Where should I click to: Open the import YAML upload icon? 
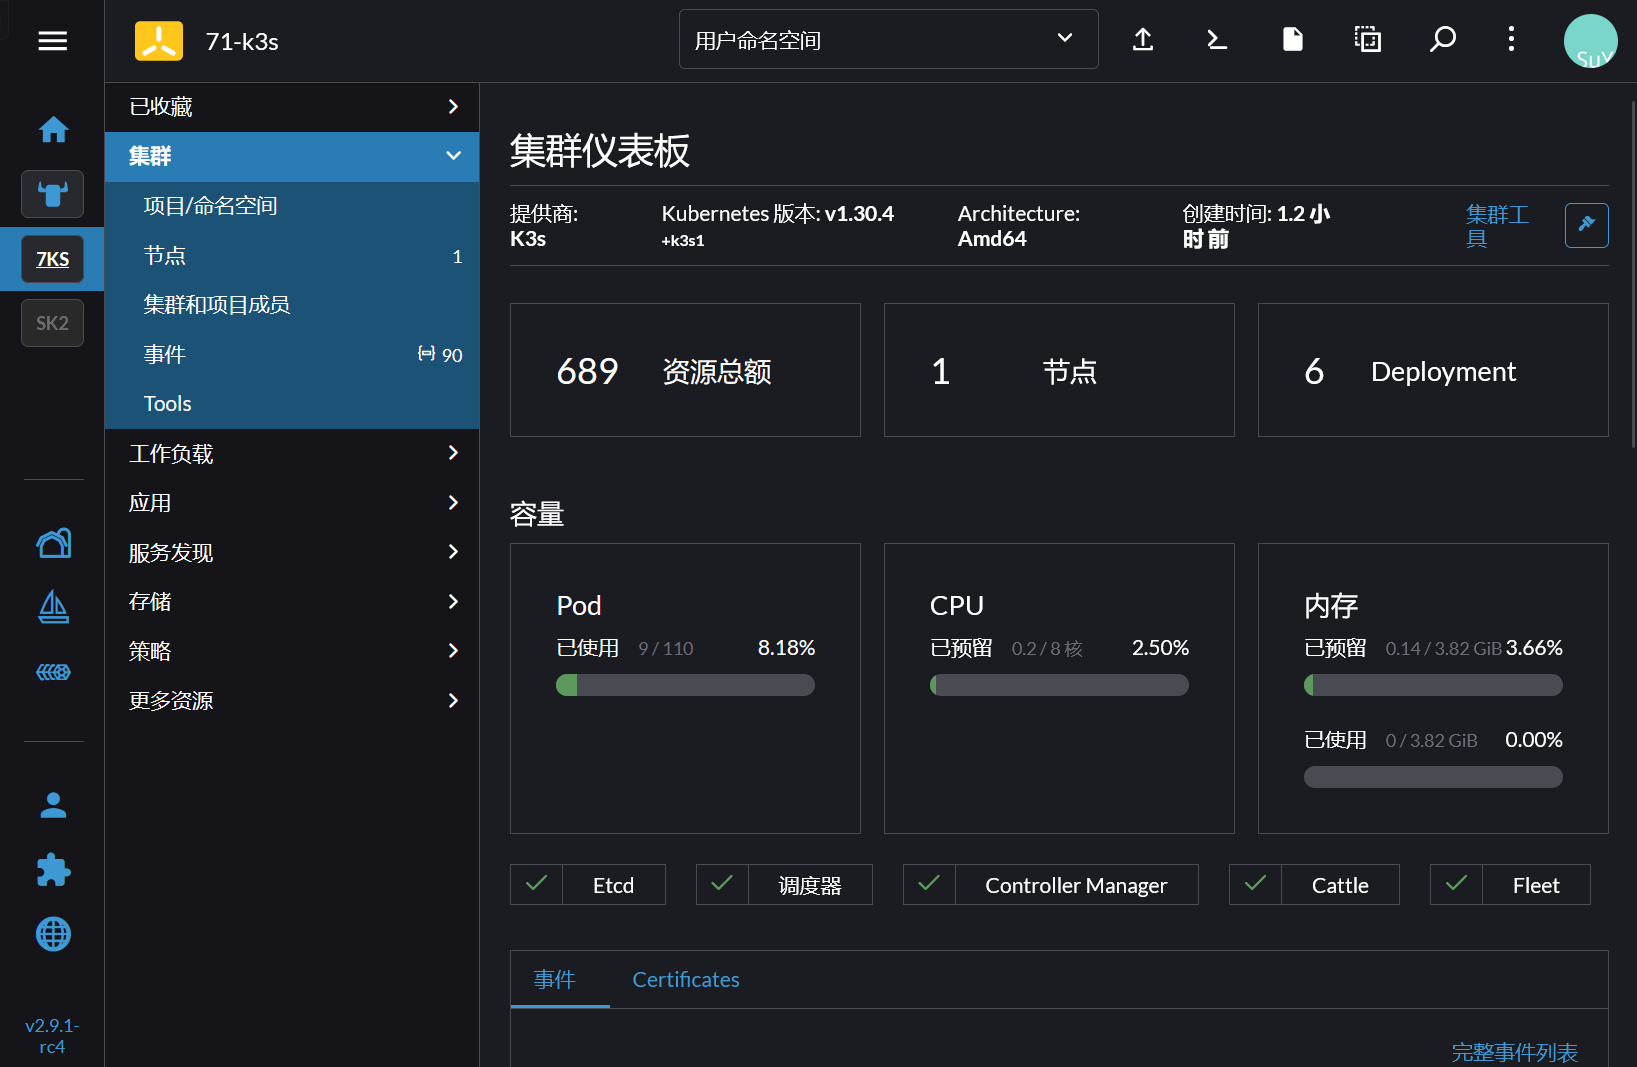(x=1143, y=40)
